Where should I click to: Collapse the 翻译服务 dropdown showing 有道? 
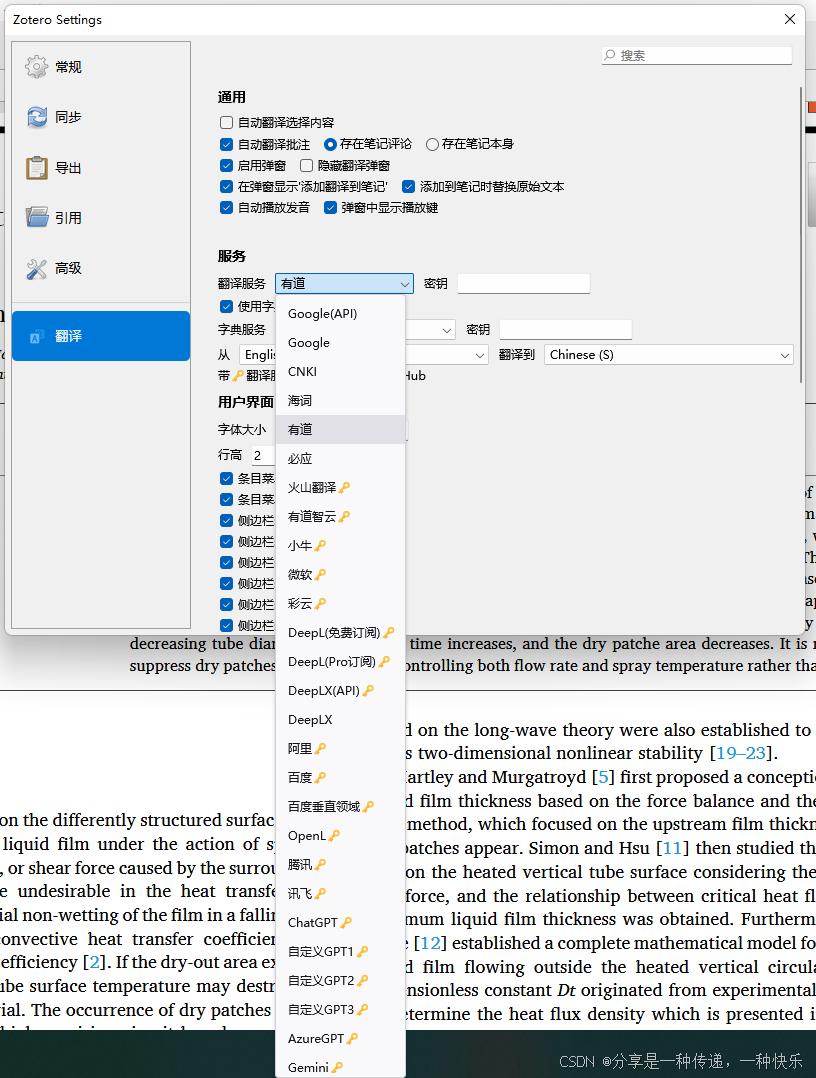coord(344,283)
